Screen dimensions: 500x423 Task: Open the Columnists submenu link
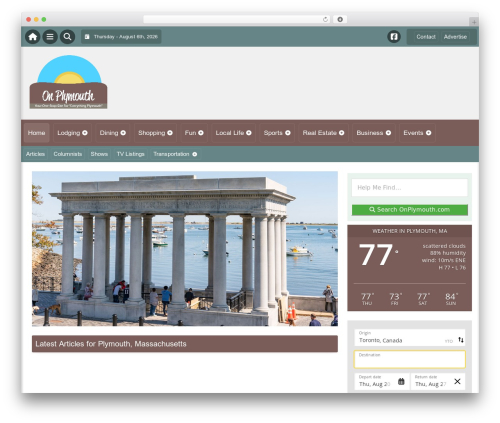tap(68, 154)
